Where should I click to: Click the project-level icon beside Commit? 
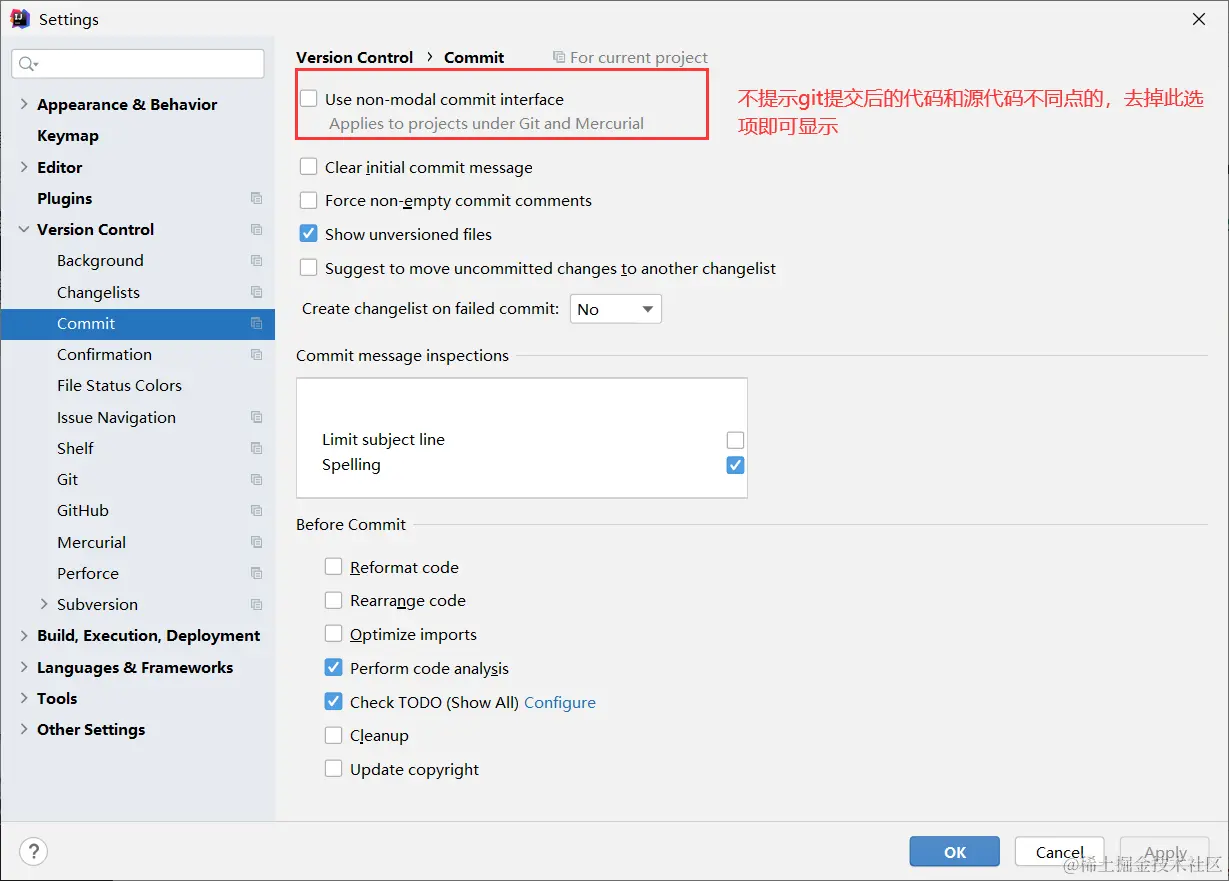256,323
